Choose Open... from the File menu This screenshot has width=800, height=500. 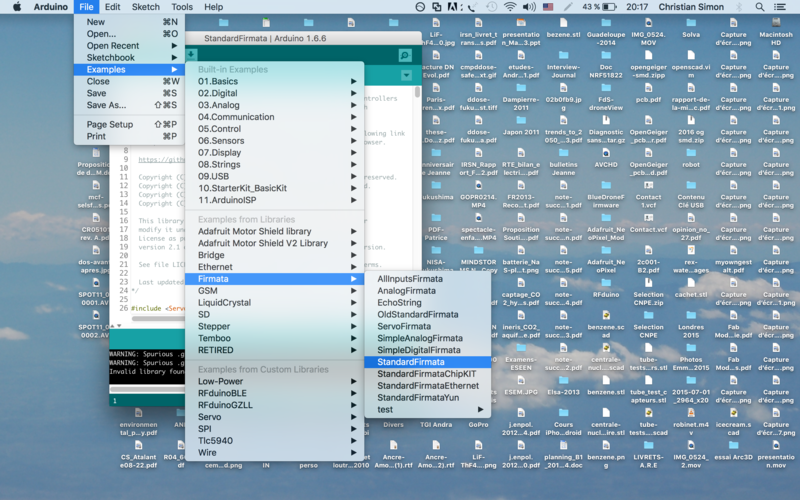130,34
